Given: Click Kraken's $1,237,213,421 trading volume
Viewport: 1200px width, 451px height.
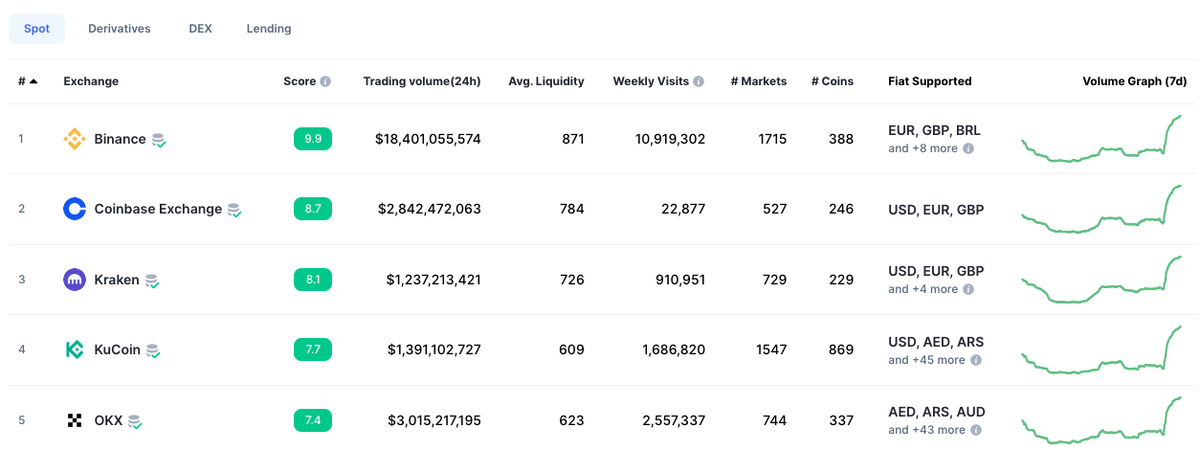Looking at the screenshot, I should (434, 280).
